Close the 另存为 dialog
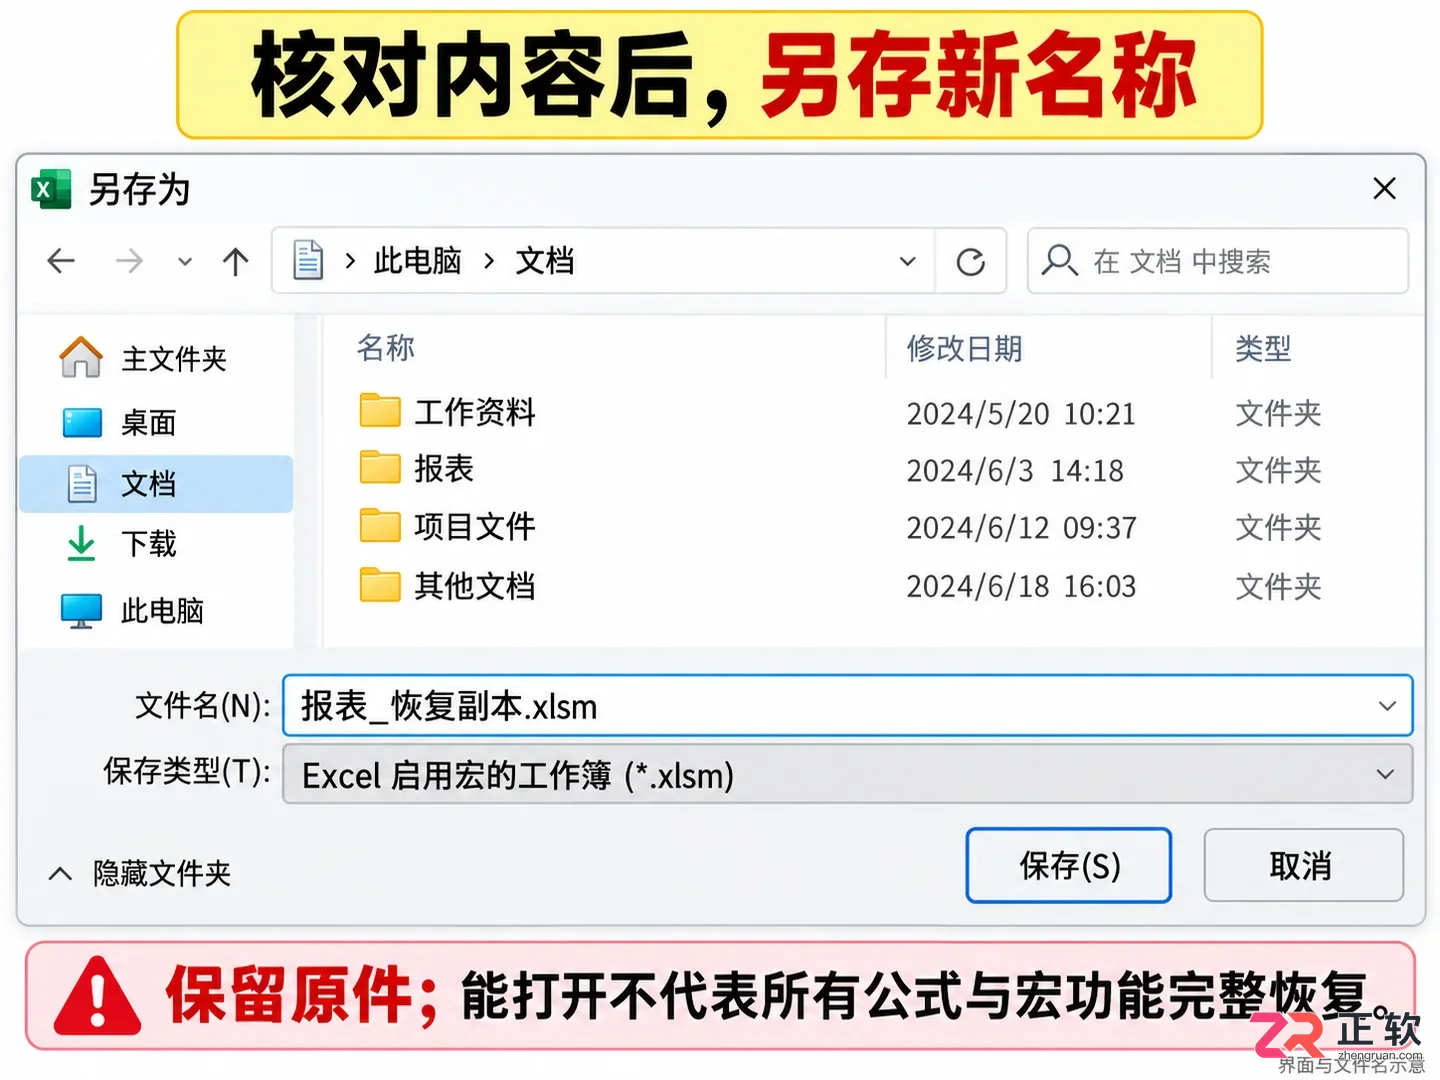The image size is (1440, 1080). coord(1384,188)
